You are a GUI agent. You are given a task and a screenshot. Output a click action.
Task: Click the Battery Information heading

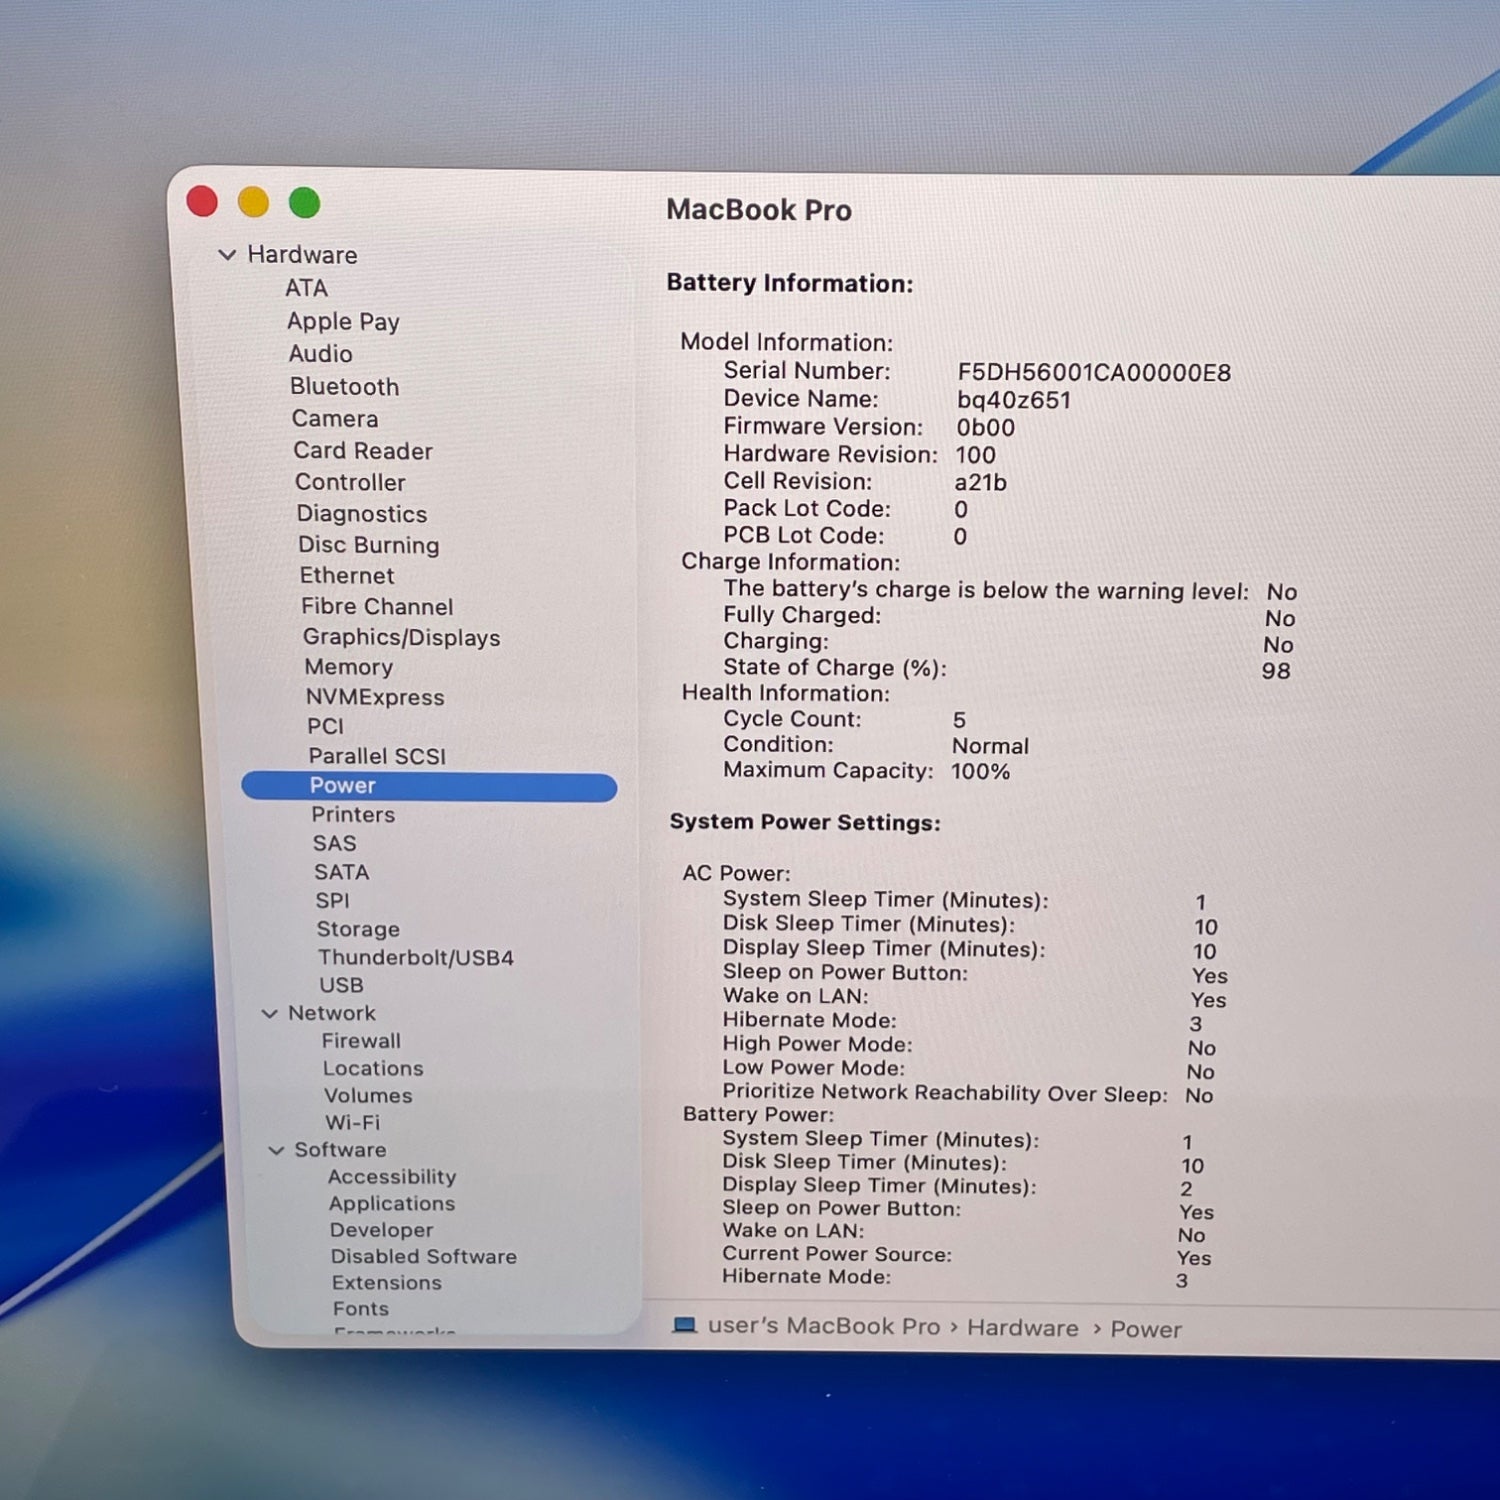[x=790, y=284]
